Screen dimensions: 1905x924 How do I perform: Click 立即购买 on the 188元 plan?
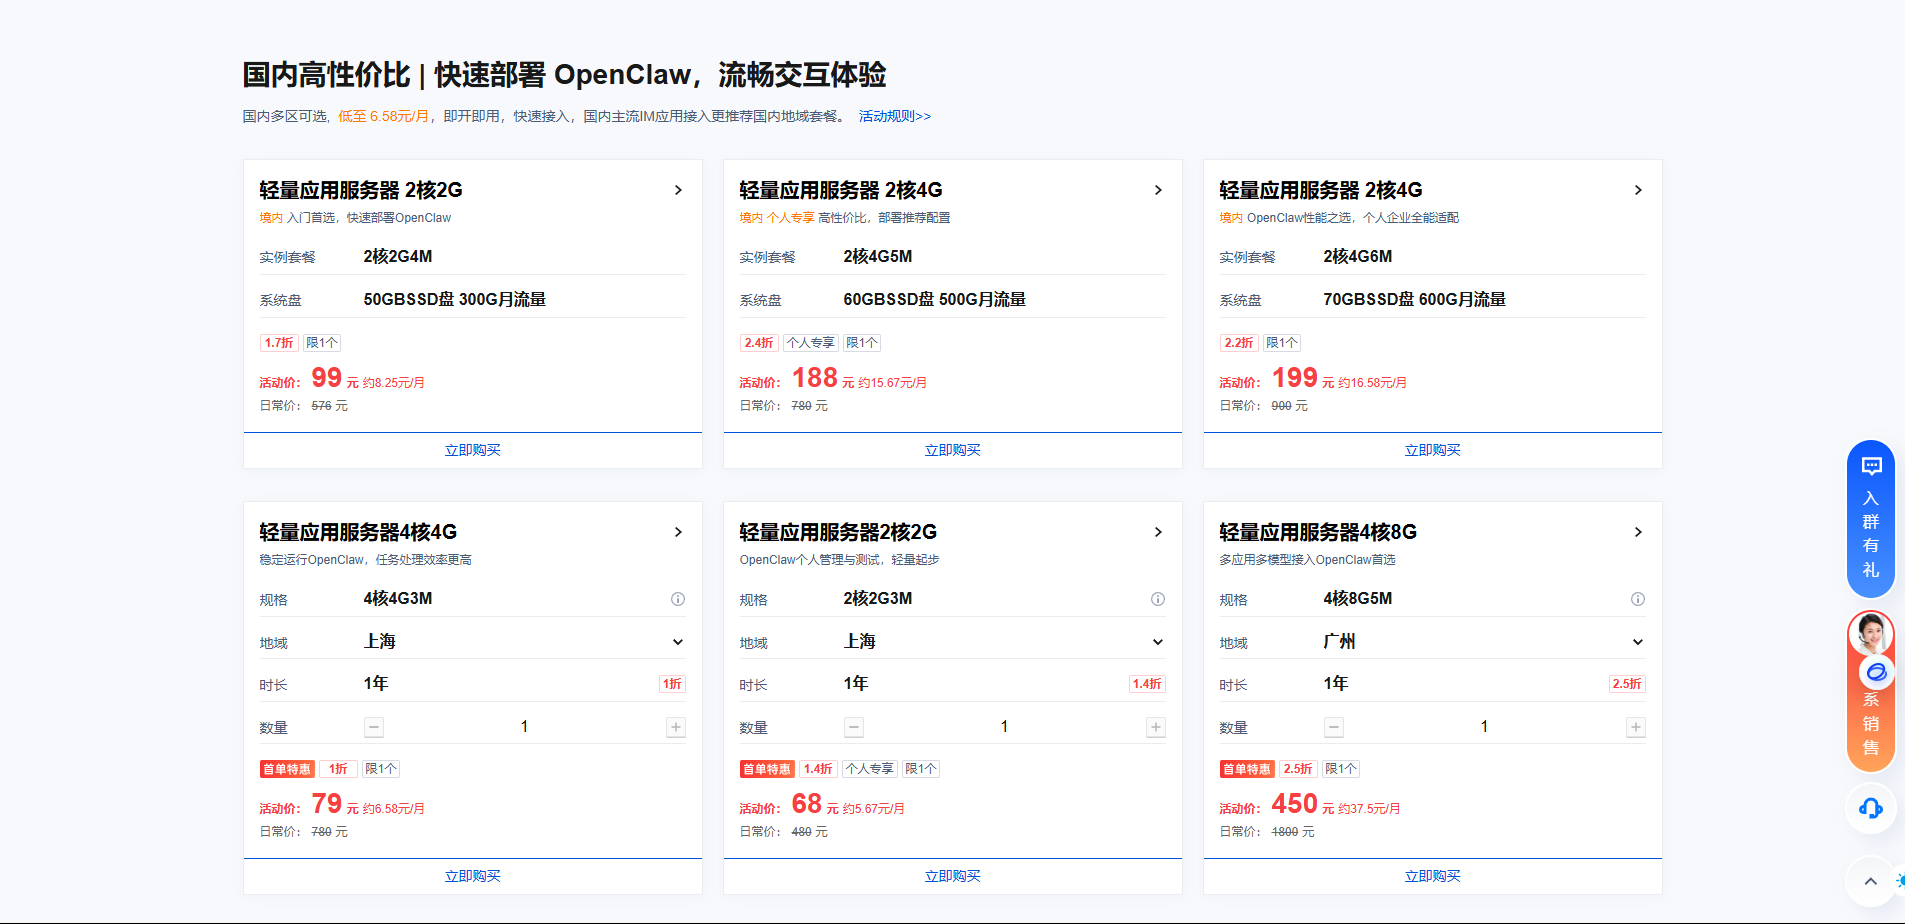pyautogui.click(x=952, y=449)
